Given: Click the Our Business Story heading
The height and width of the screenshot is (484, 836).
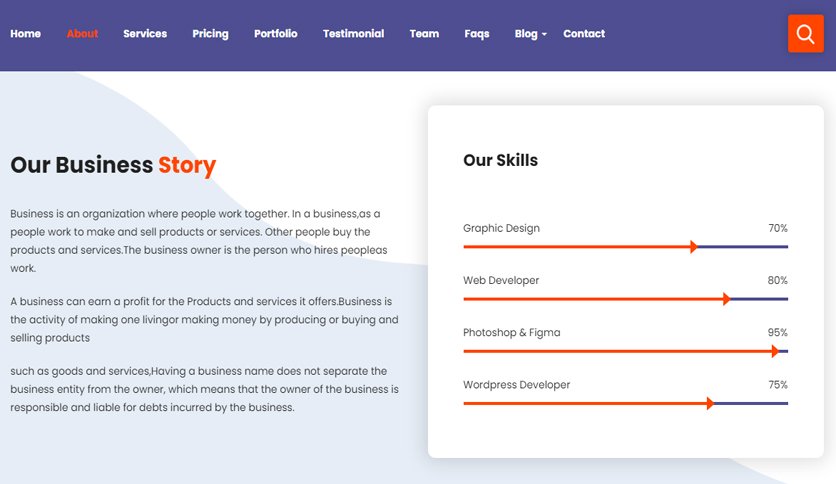Looking at the screenshot, I should point(113,165).
